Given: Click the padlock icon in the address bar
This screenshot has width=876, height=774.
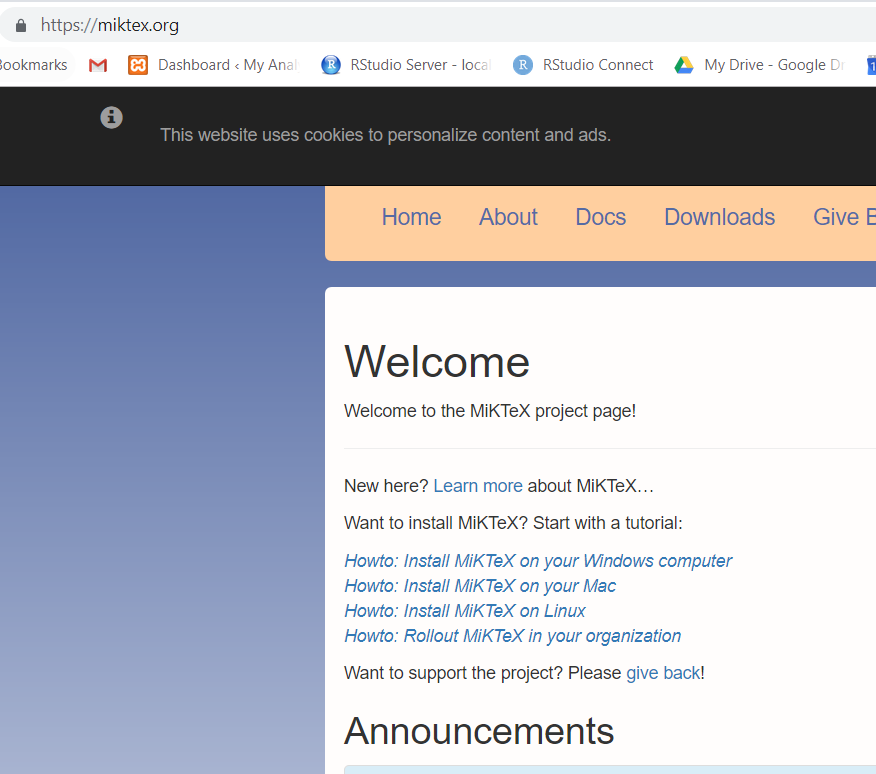Looking at the screenshot, I should 22,24.
